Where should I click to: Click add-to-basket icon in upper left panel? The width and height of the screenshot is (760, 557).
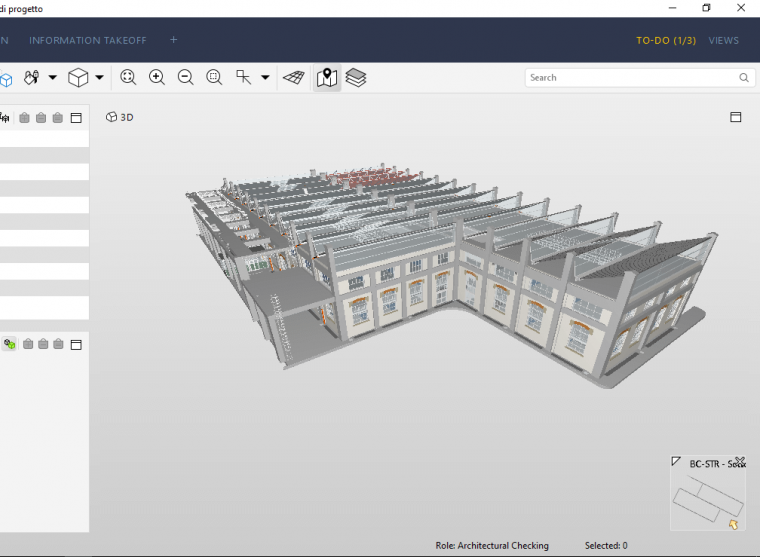(x=25, y=118)
